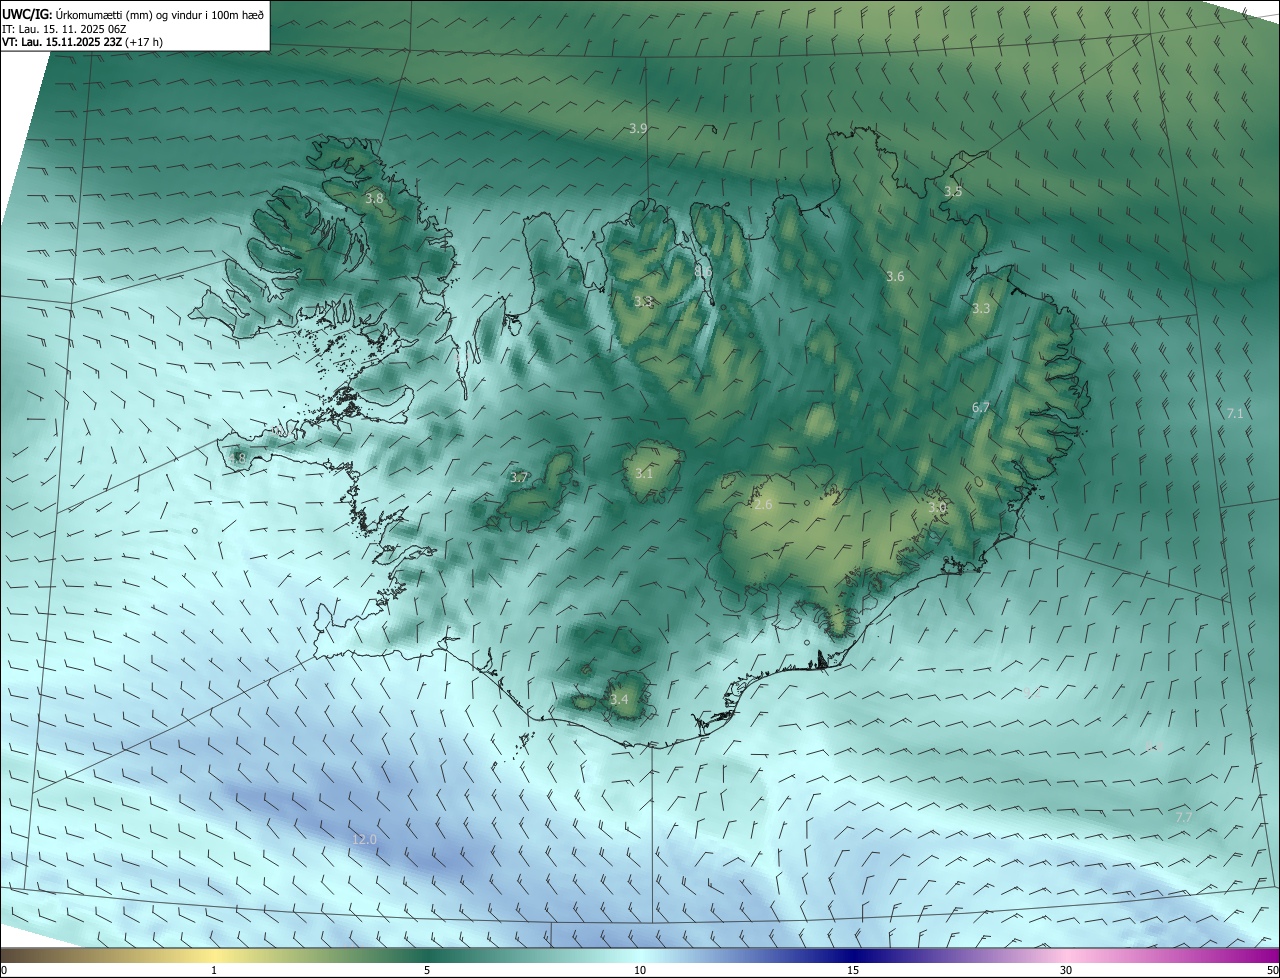
Task: Click the colorbar tick labeled 10
Action: pos(640,970)
